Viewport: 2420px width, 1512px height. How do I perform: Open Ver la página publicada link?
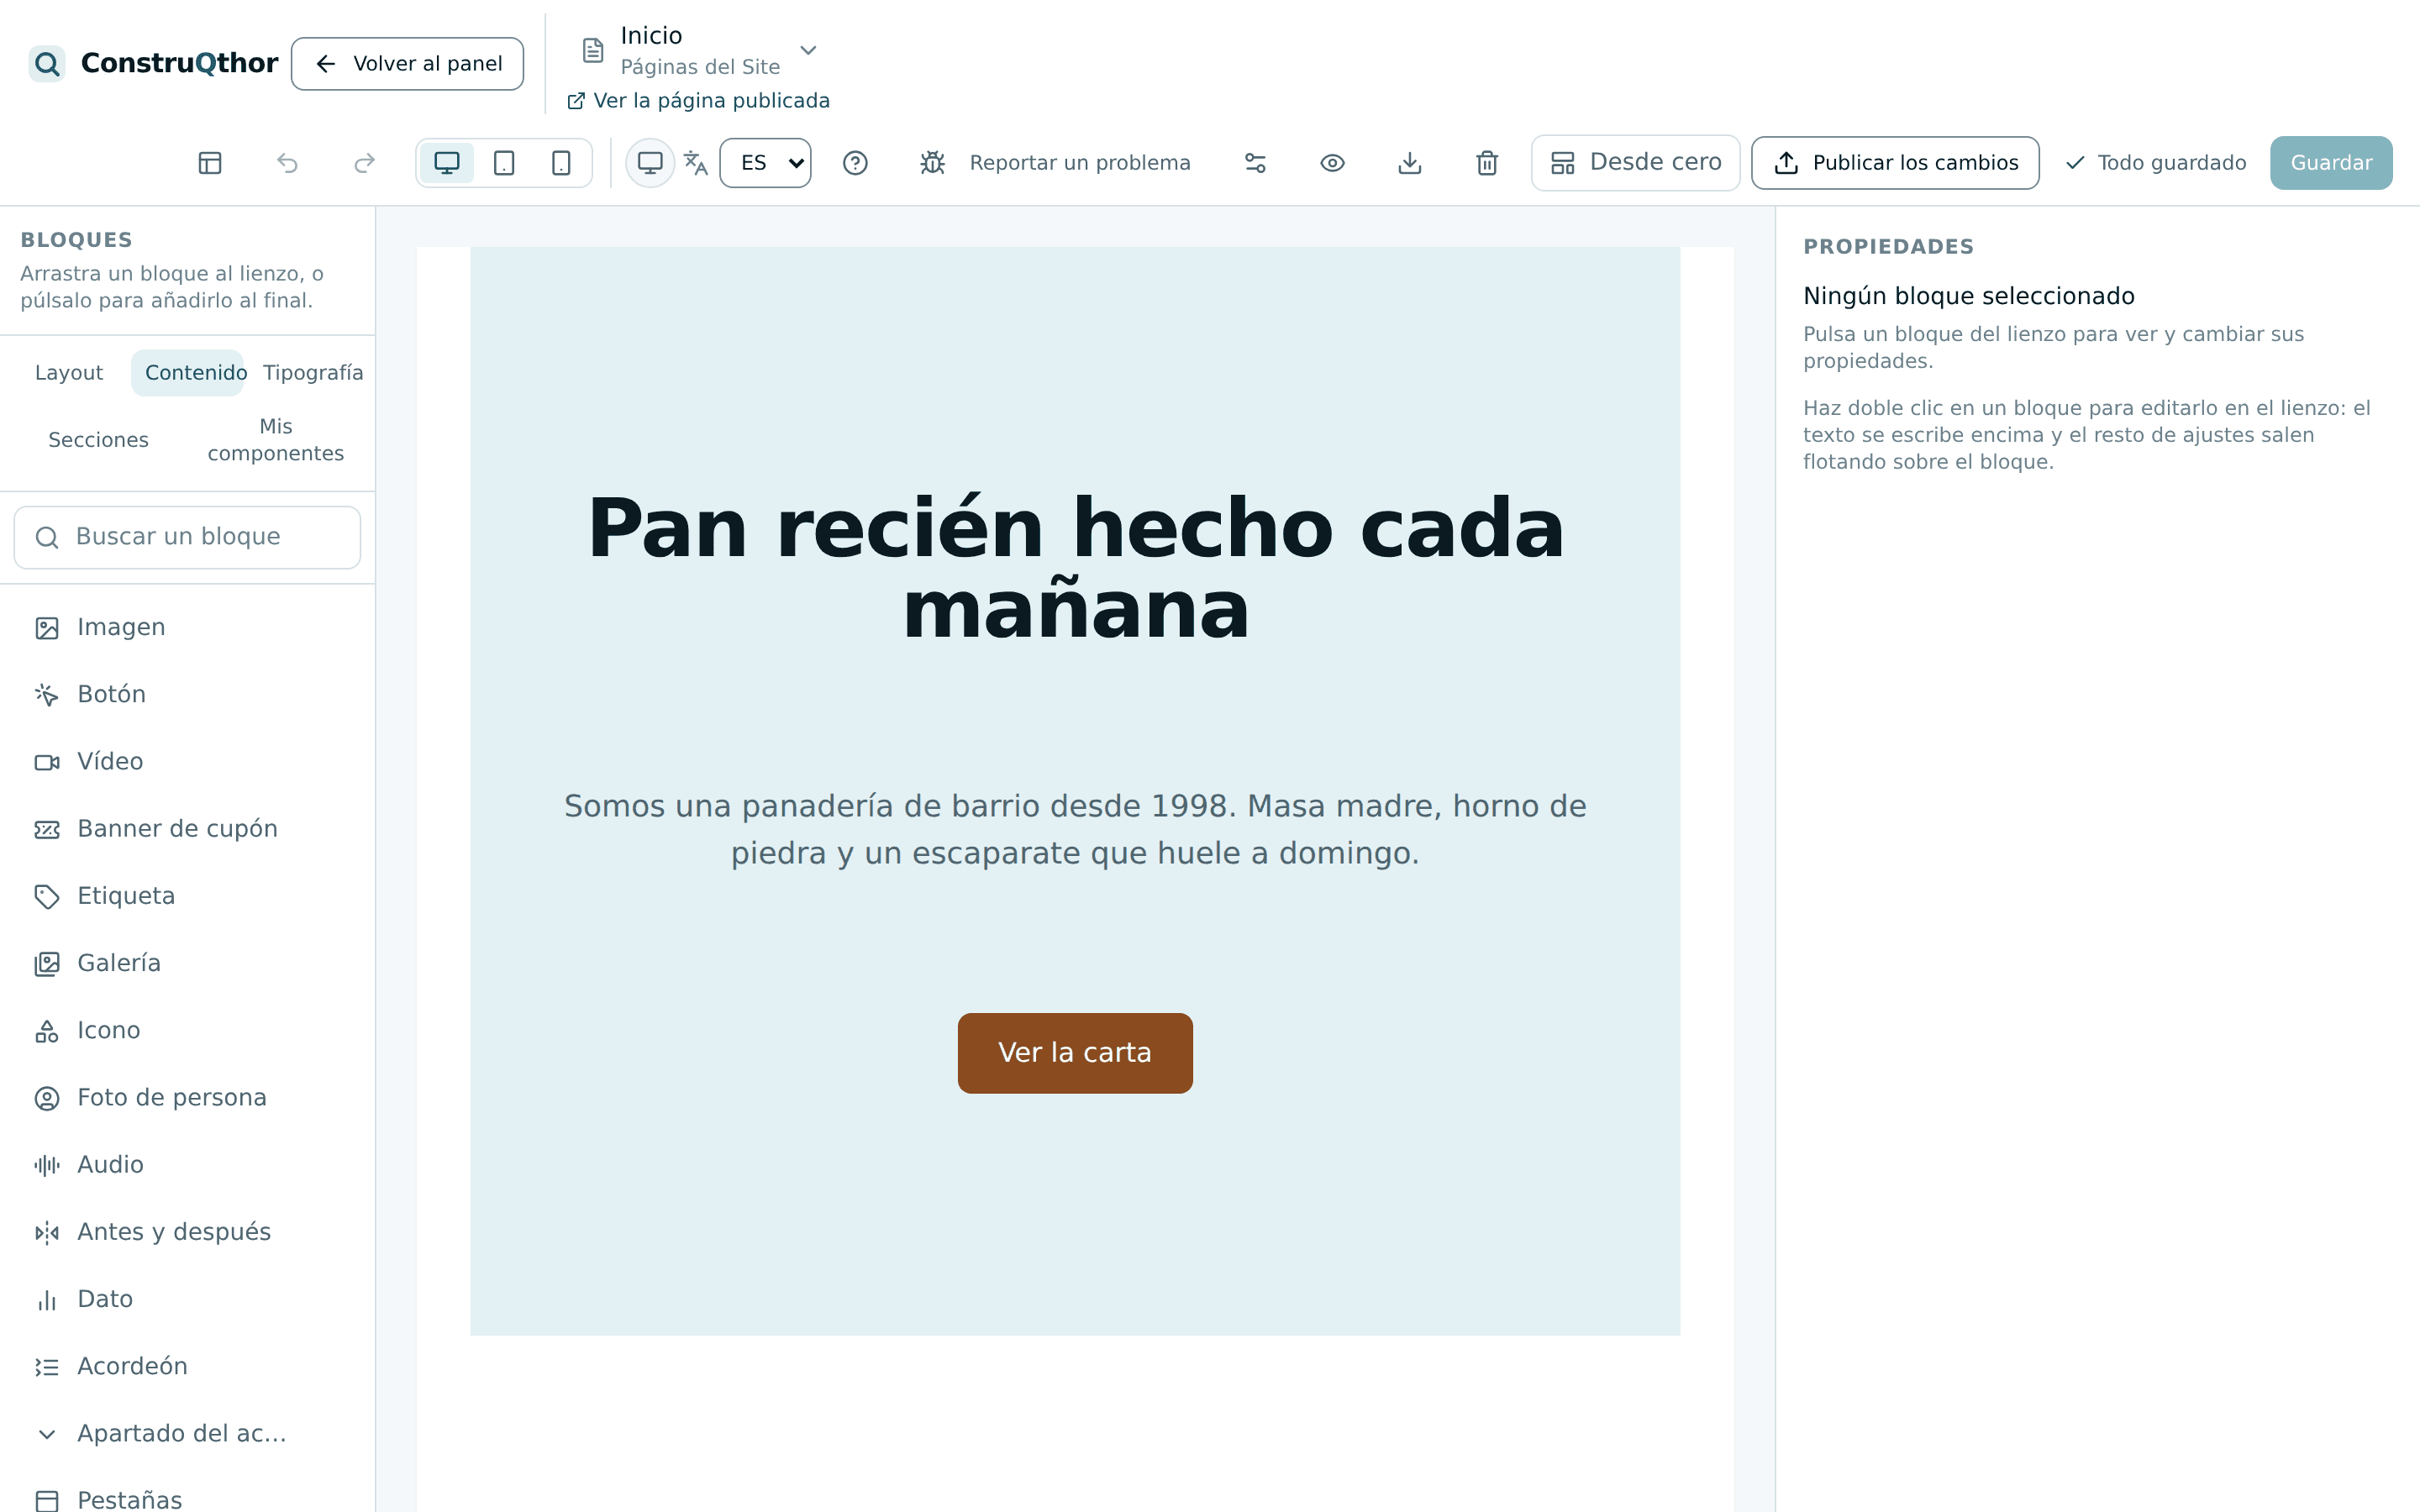(x=698, y=101)
